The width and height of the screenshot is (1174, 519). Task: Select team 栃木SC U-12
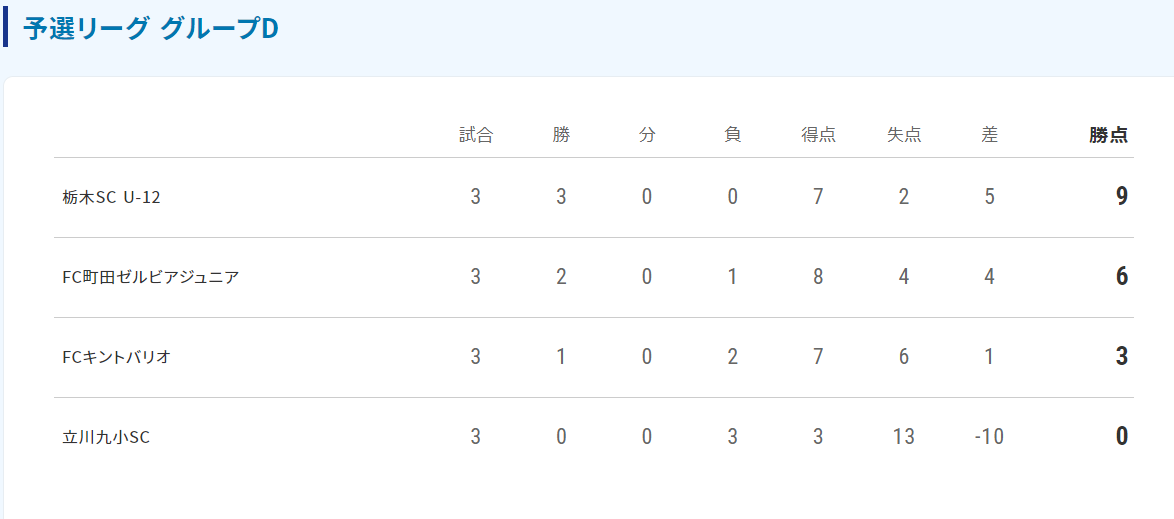point(112,197)
